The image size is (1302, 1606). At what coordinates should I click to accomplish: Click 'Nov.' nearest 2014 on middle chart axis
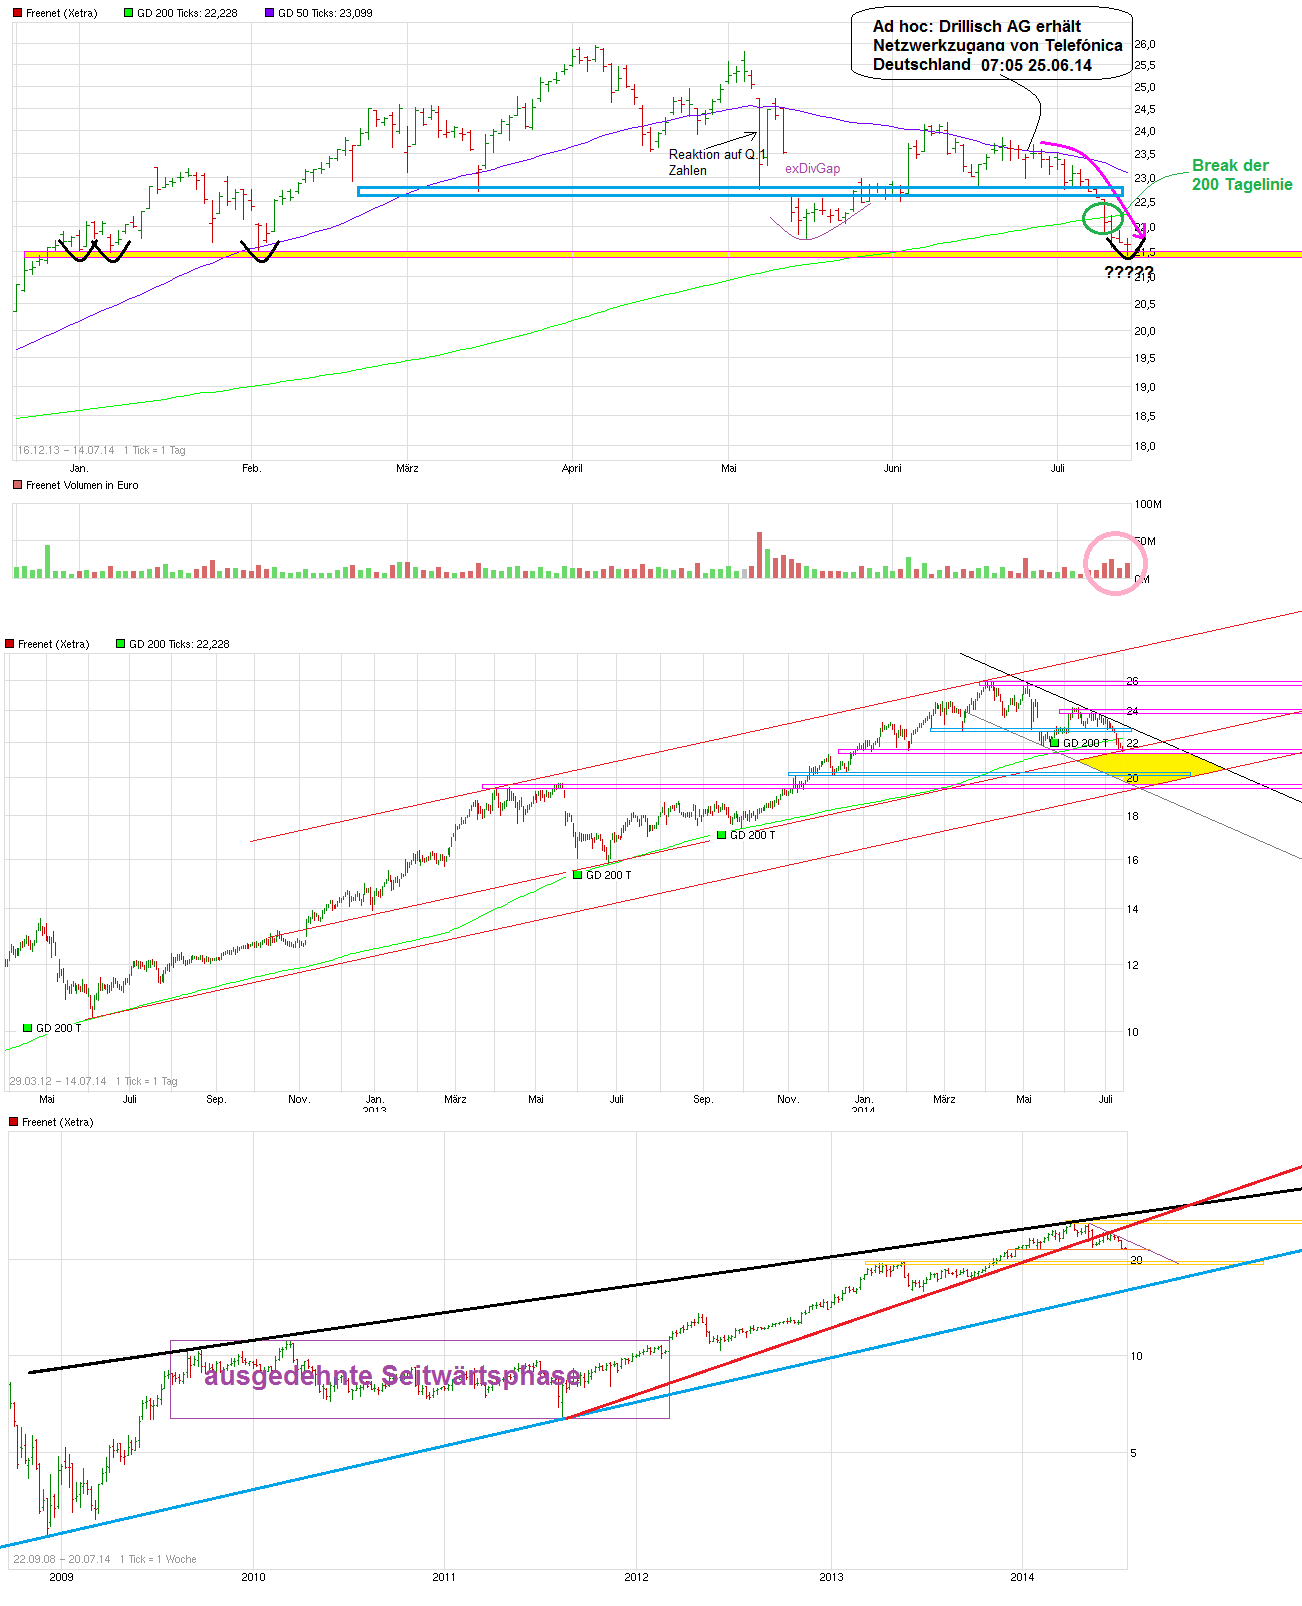(x=788, y=1099)
